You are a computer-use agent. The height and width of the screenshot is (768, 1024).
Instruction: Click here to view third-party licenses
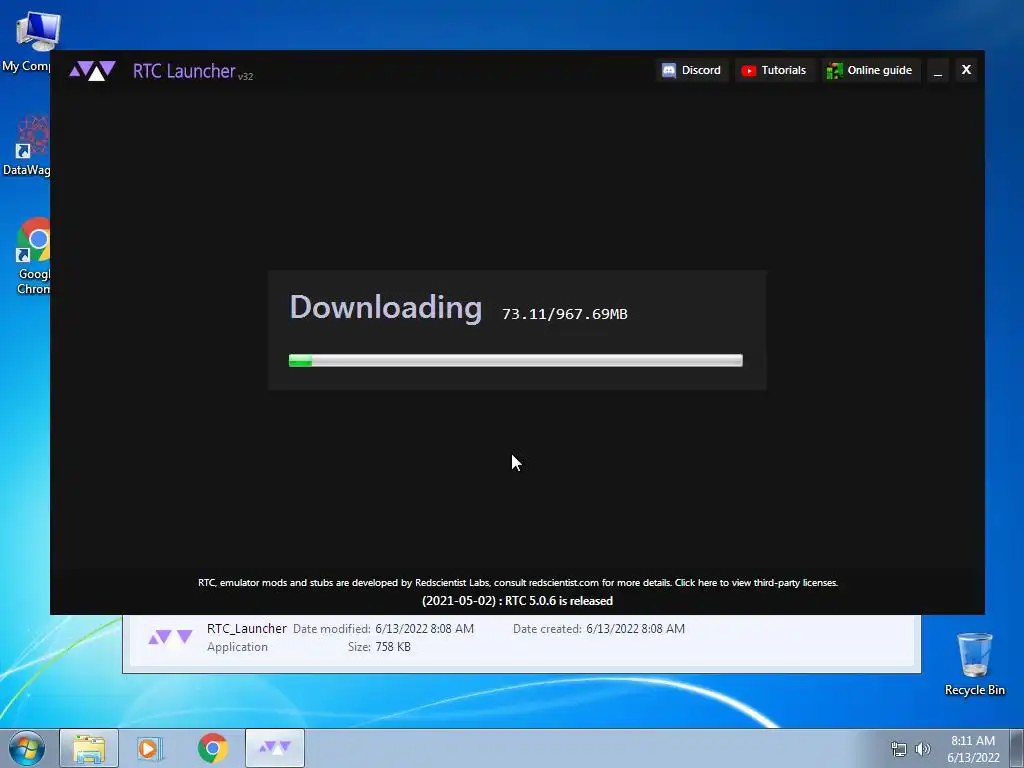[x=756, y=583]
